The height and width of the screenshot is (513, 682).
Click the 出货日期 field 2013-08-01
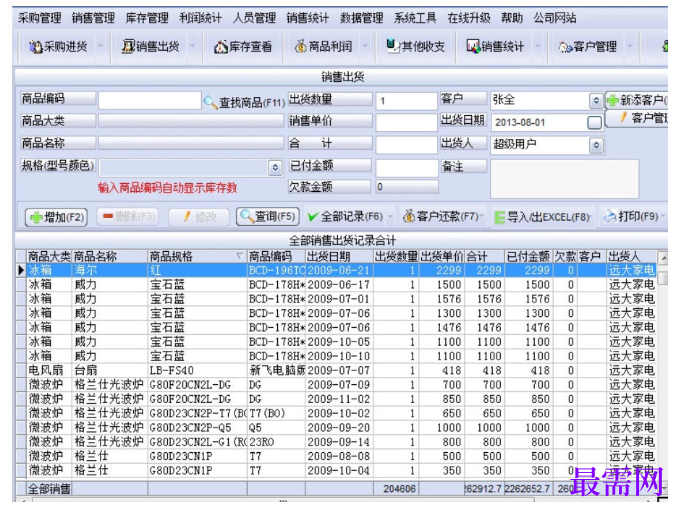[x=538, y=122]
